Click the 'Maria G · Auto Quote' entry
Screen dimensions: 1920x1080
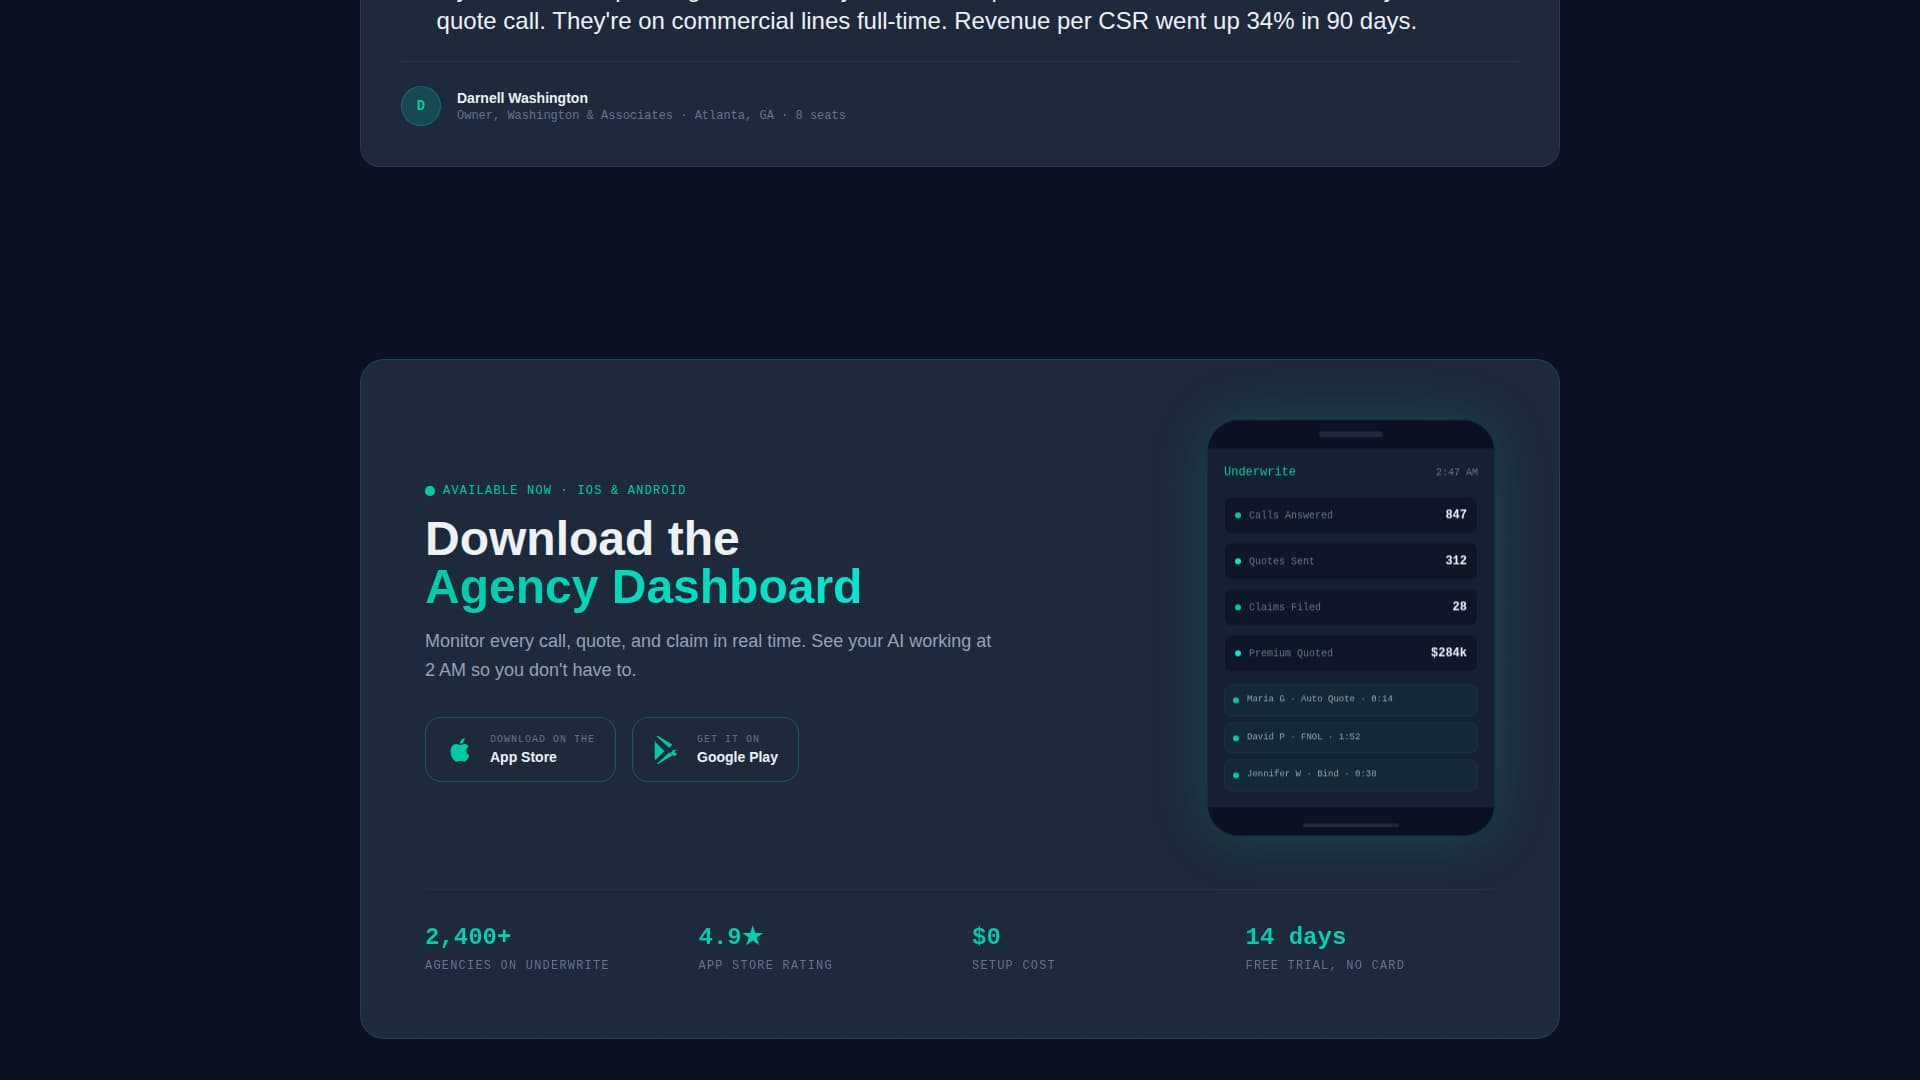1351,699
